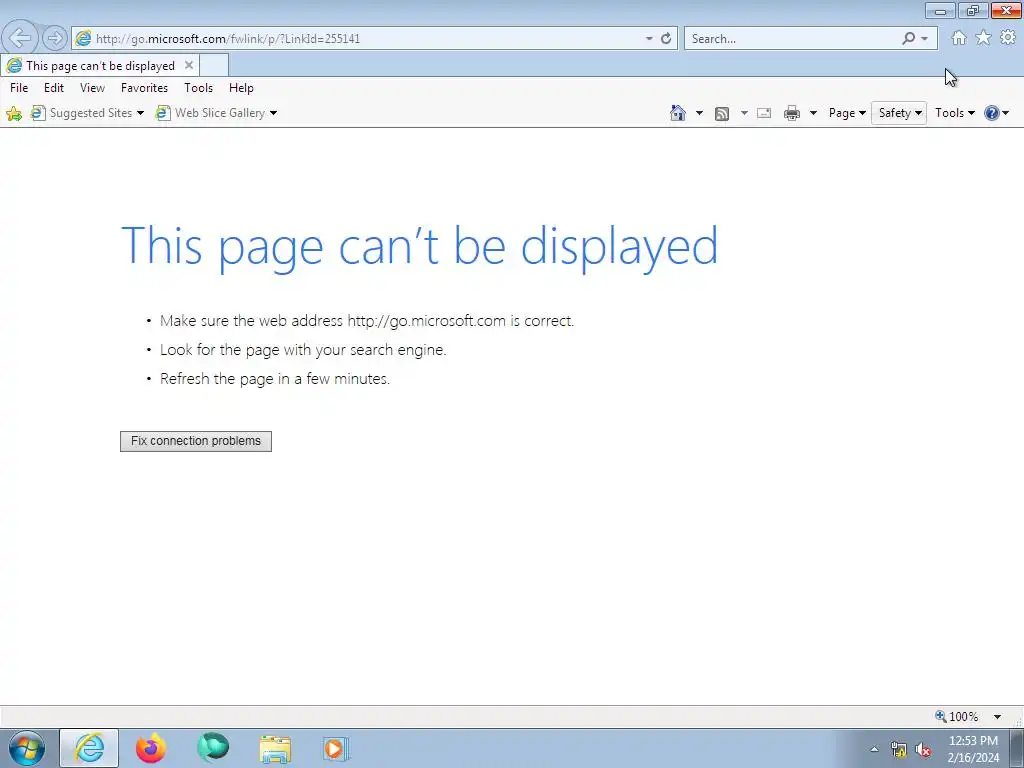Click the Forward arrow navigation button
Viewport: 1024px width, 768px height.
(x=55, y=39)
